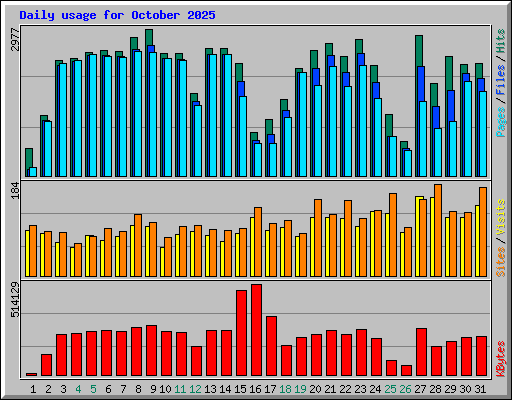Click the Sites / Visits legend label
The height and width of the screenshot is (400, 512).
[500, 238]
